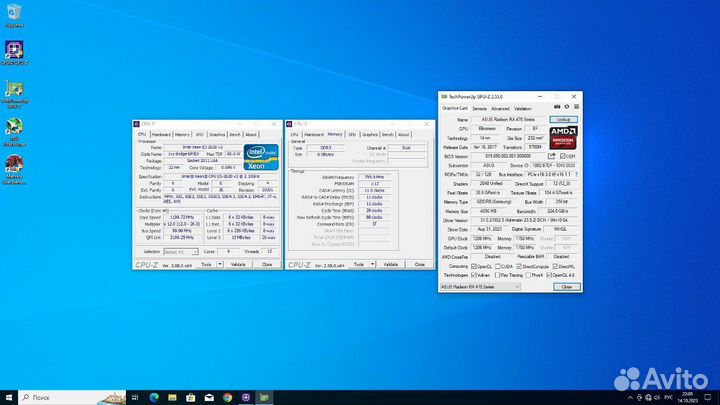This screenshot has height=405, width=720.
Task: Click the BIOS export share icon in GPU-Z
Action: (x=551, y=156)
